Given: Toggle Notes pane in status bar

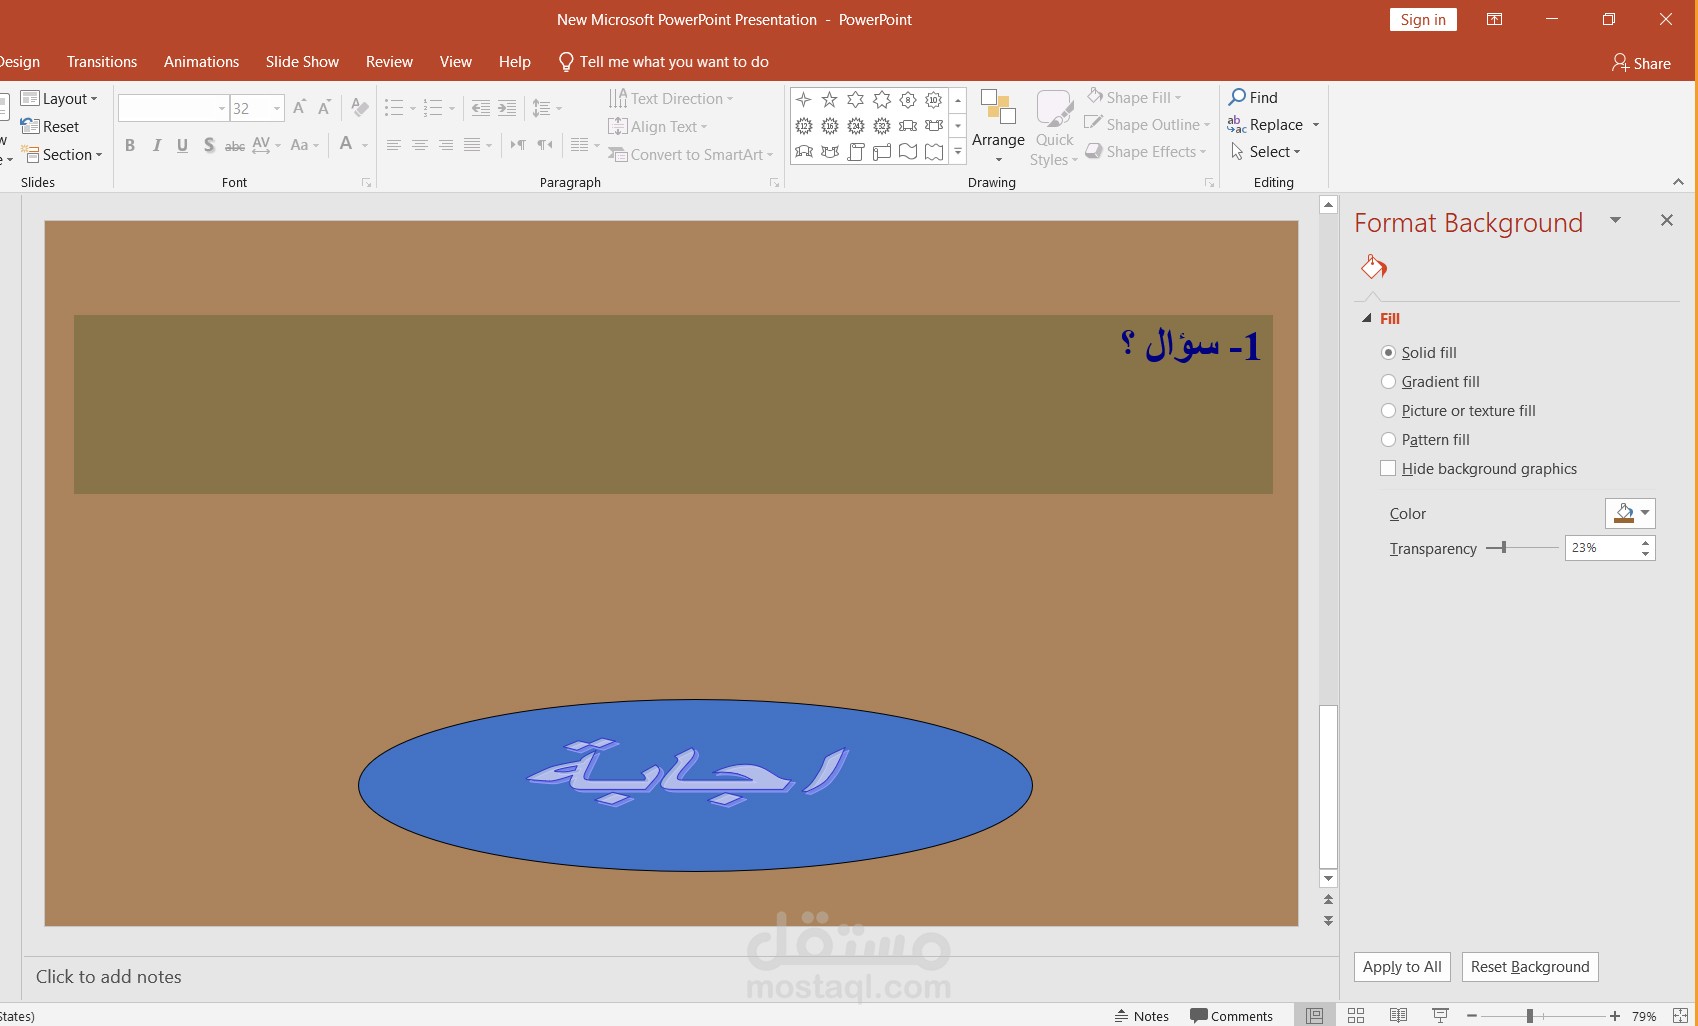Looking at the screenshot, I should coord(1141,1015).
